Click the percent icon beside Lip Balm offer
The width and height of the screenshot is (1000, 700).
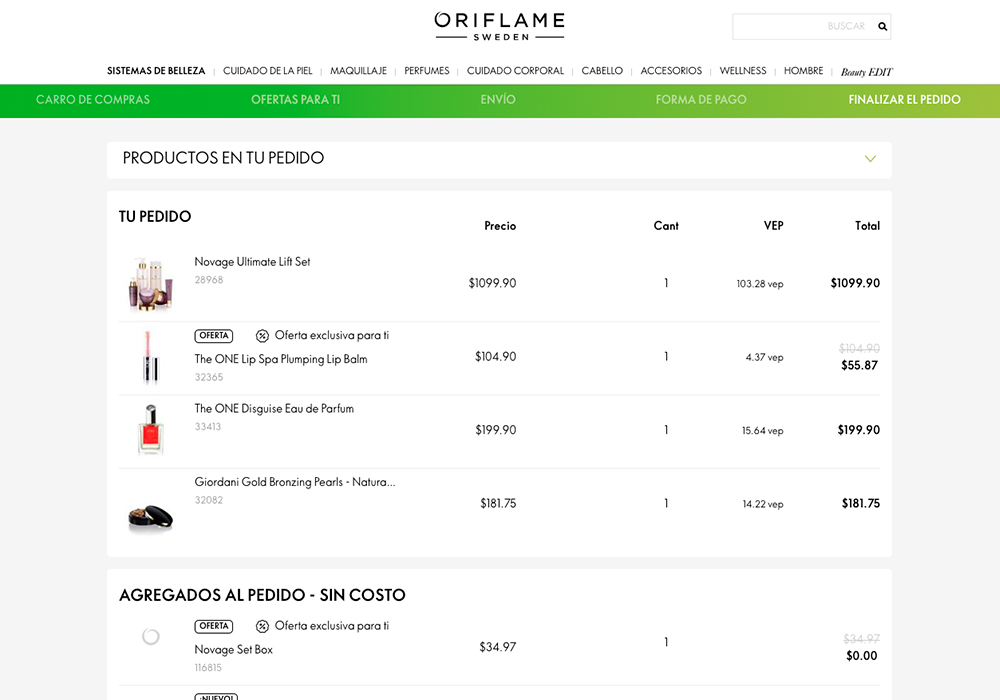coord(262,336)
